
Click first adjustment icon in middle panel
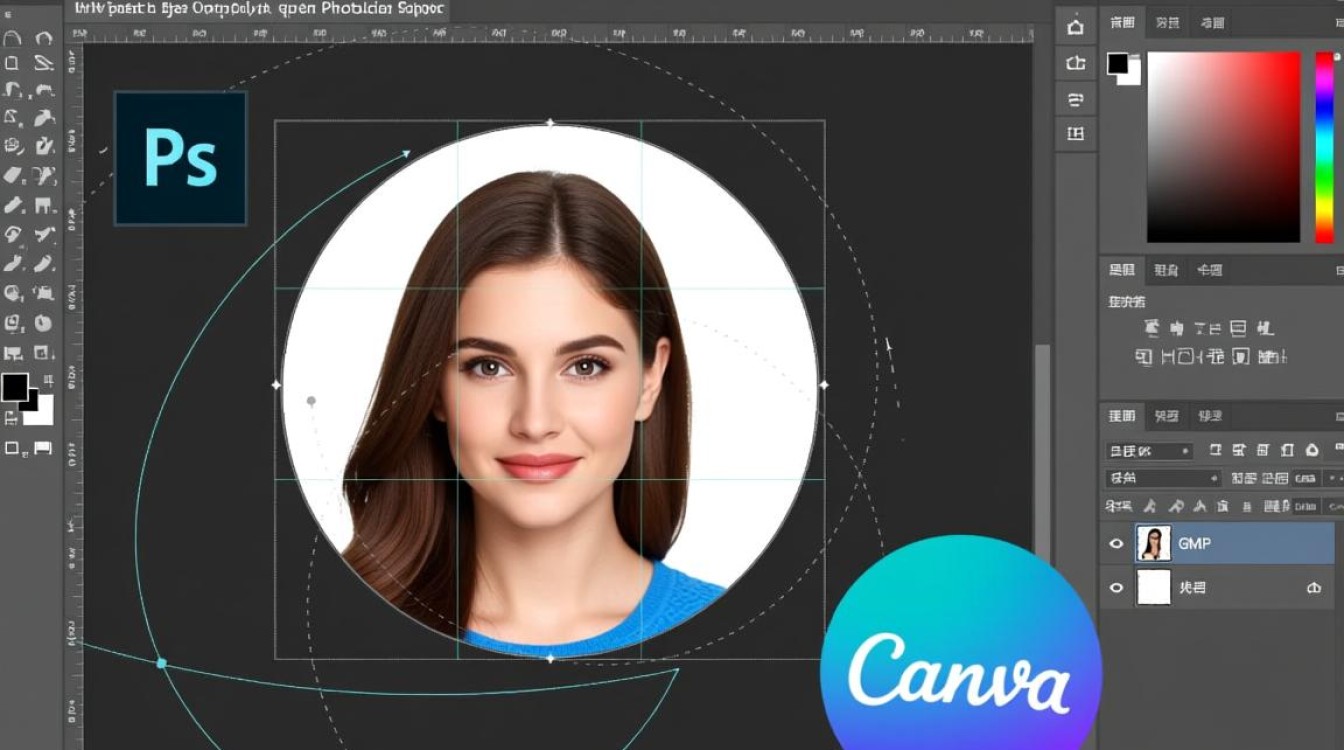[x=1150, y=328]
